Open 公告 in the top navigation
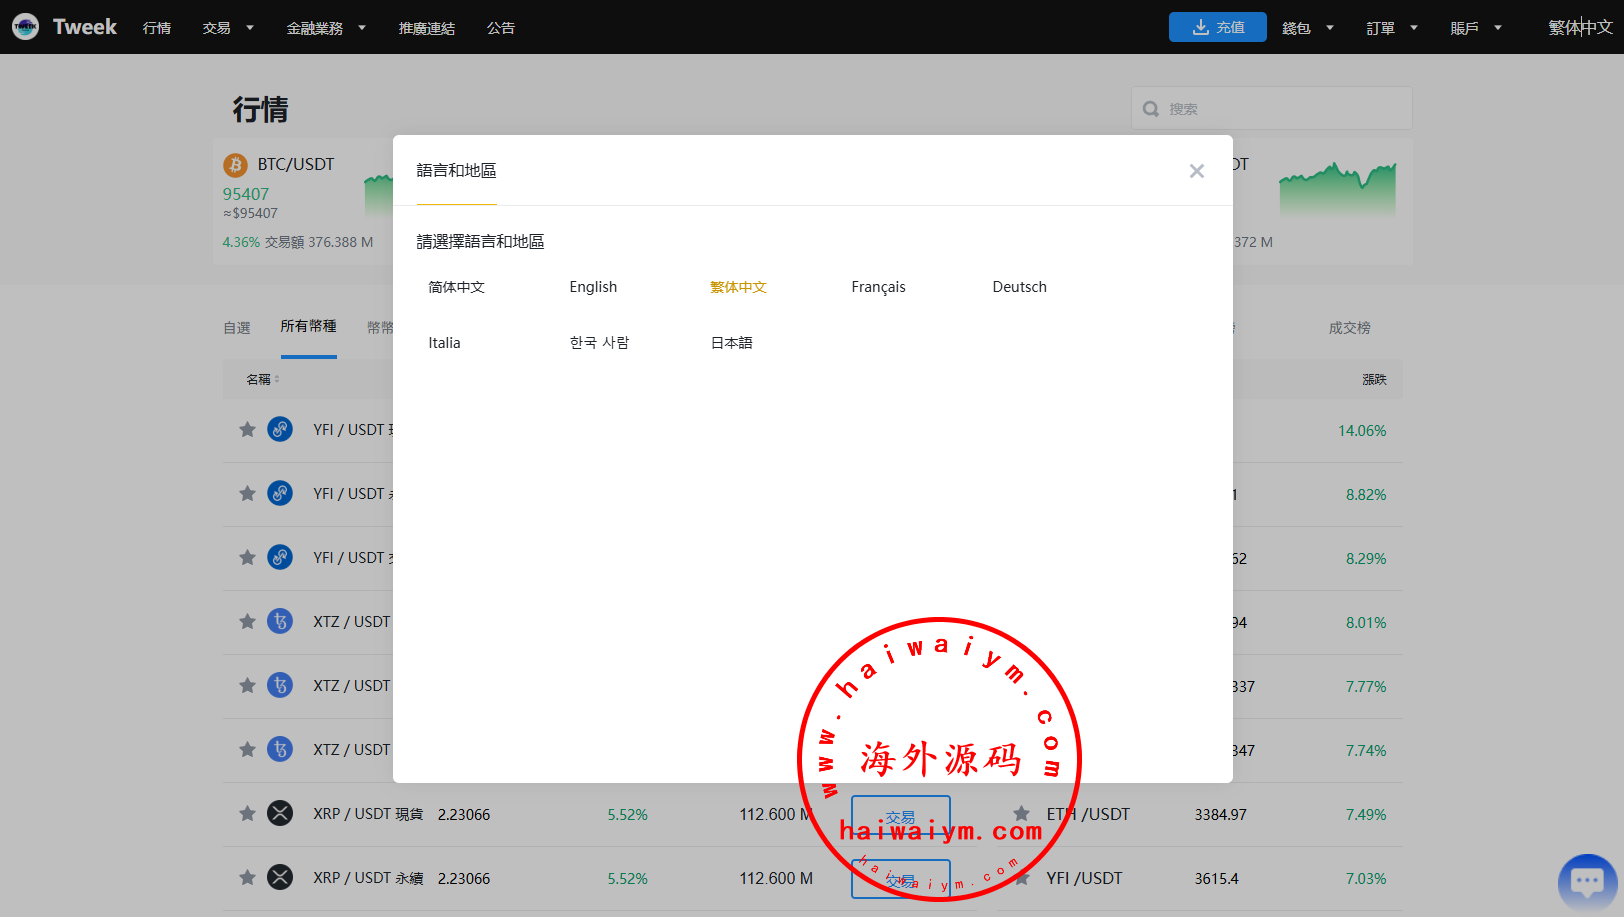The image size is (1624, 917). pos(500,28)
